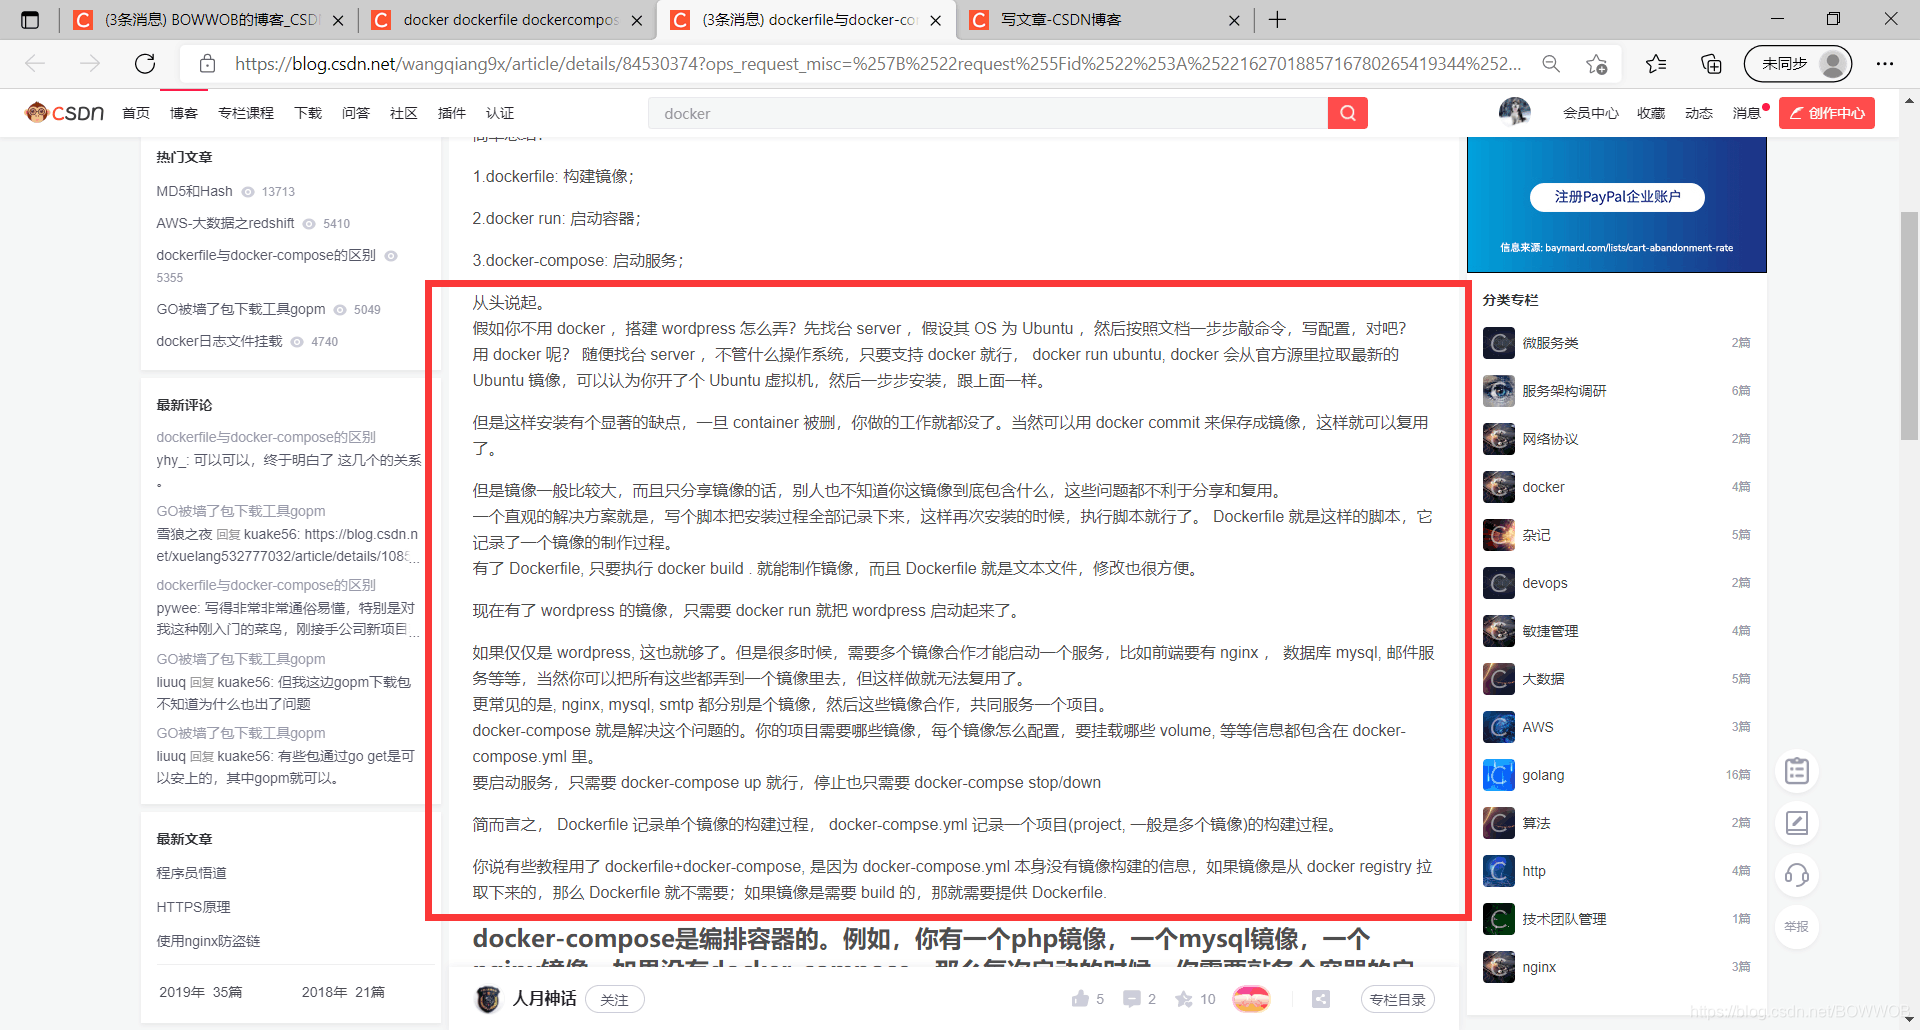Image resolution: width=1920 pixels, height=1030 pixels.
Task: Contact support via the headset icon
Action: [1796, 875]
